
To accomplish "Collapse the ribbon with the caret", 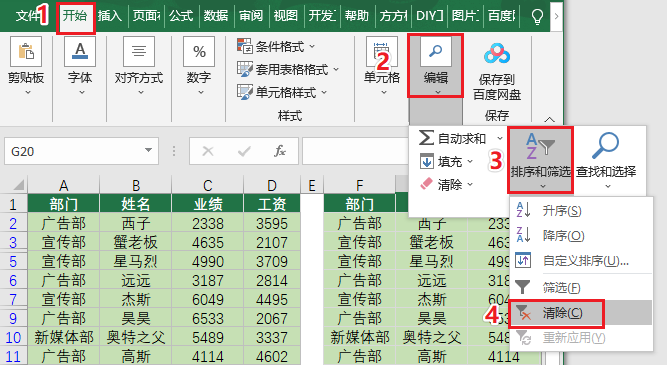I will click(549, 119).
